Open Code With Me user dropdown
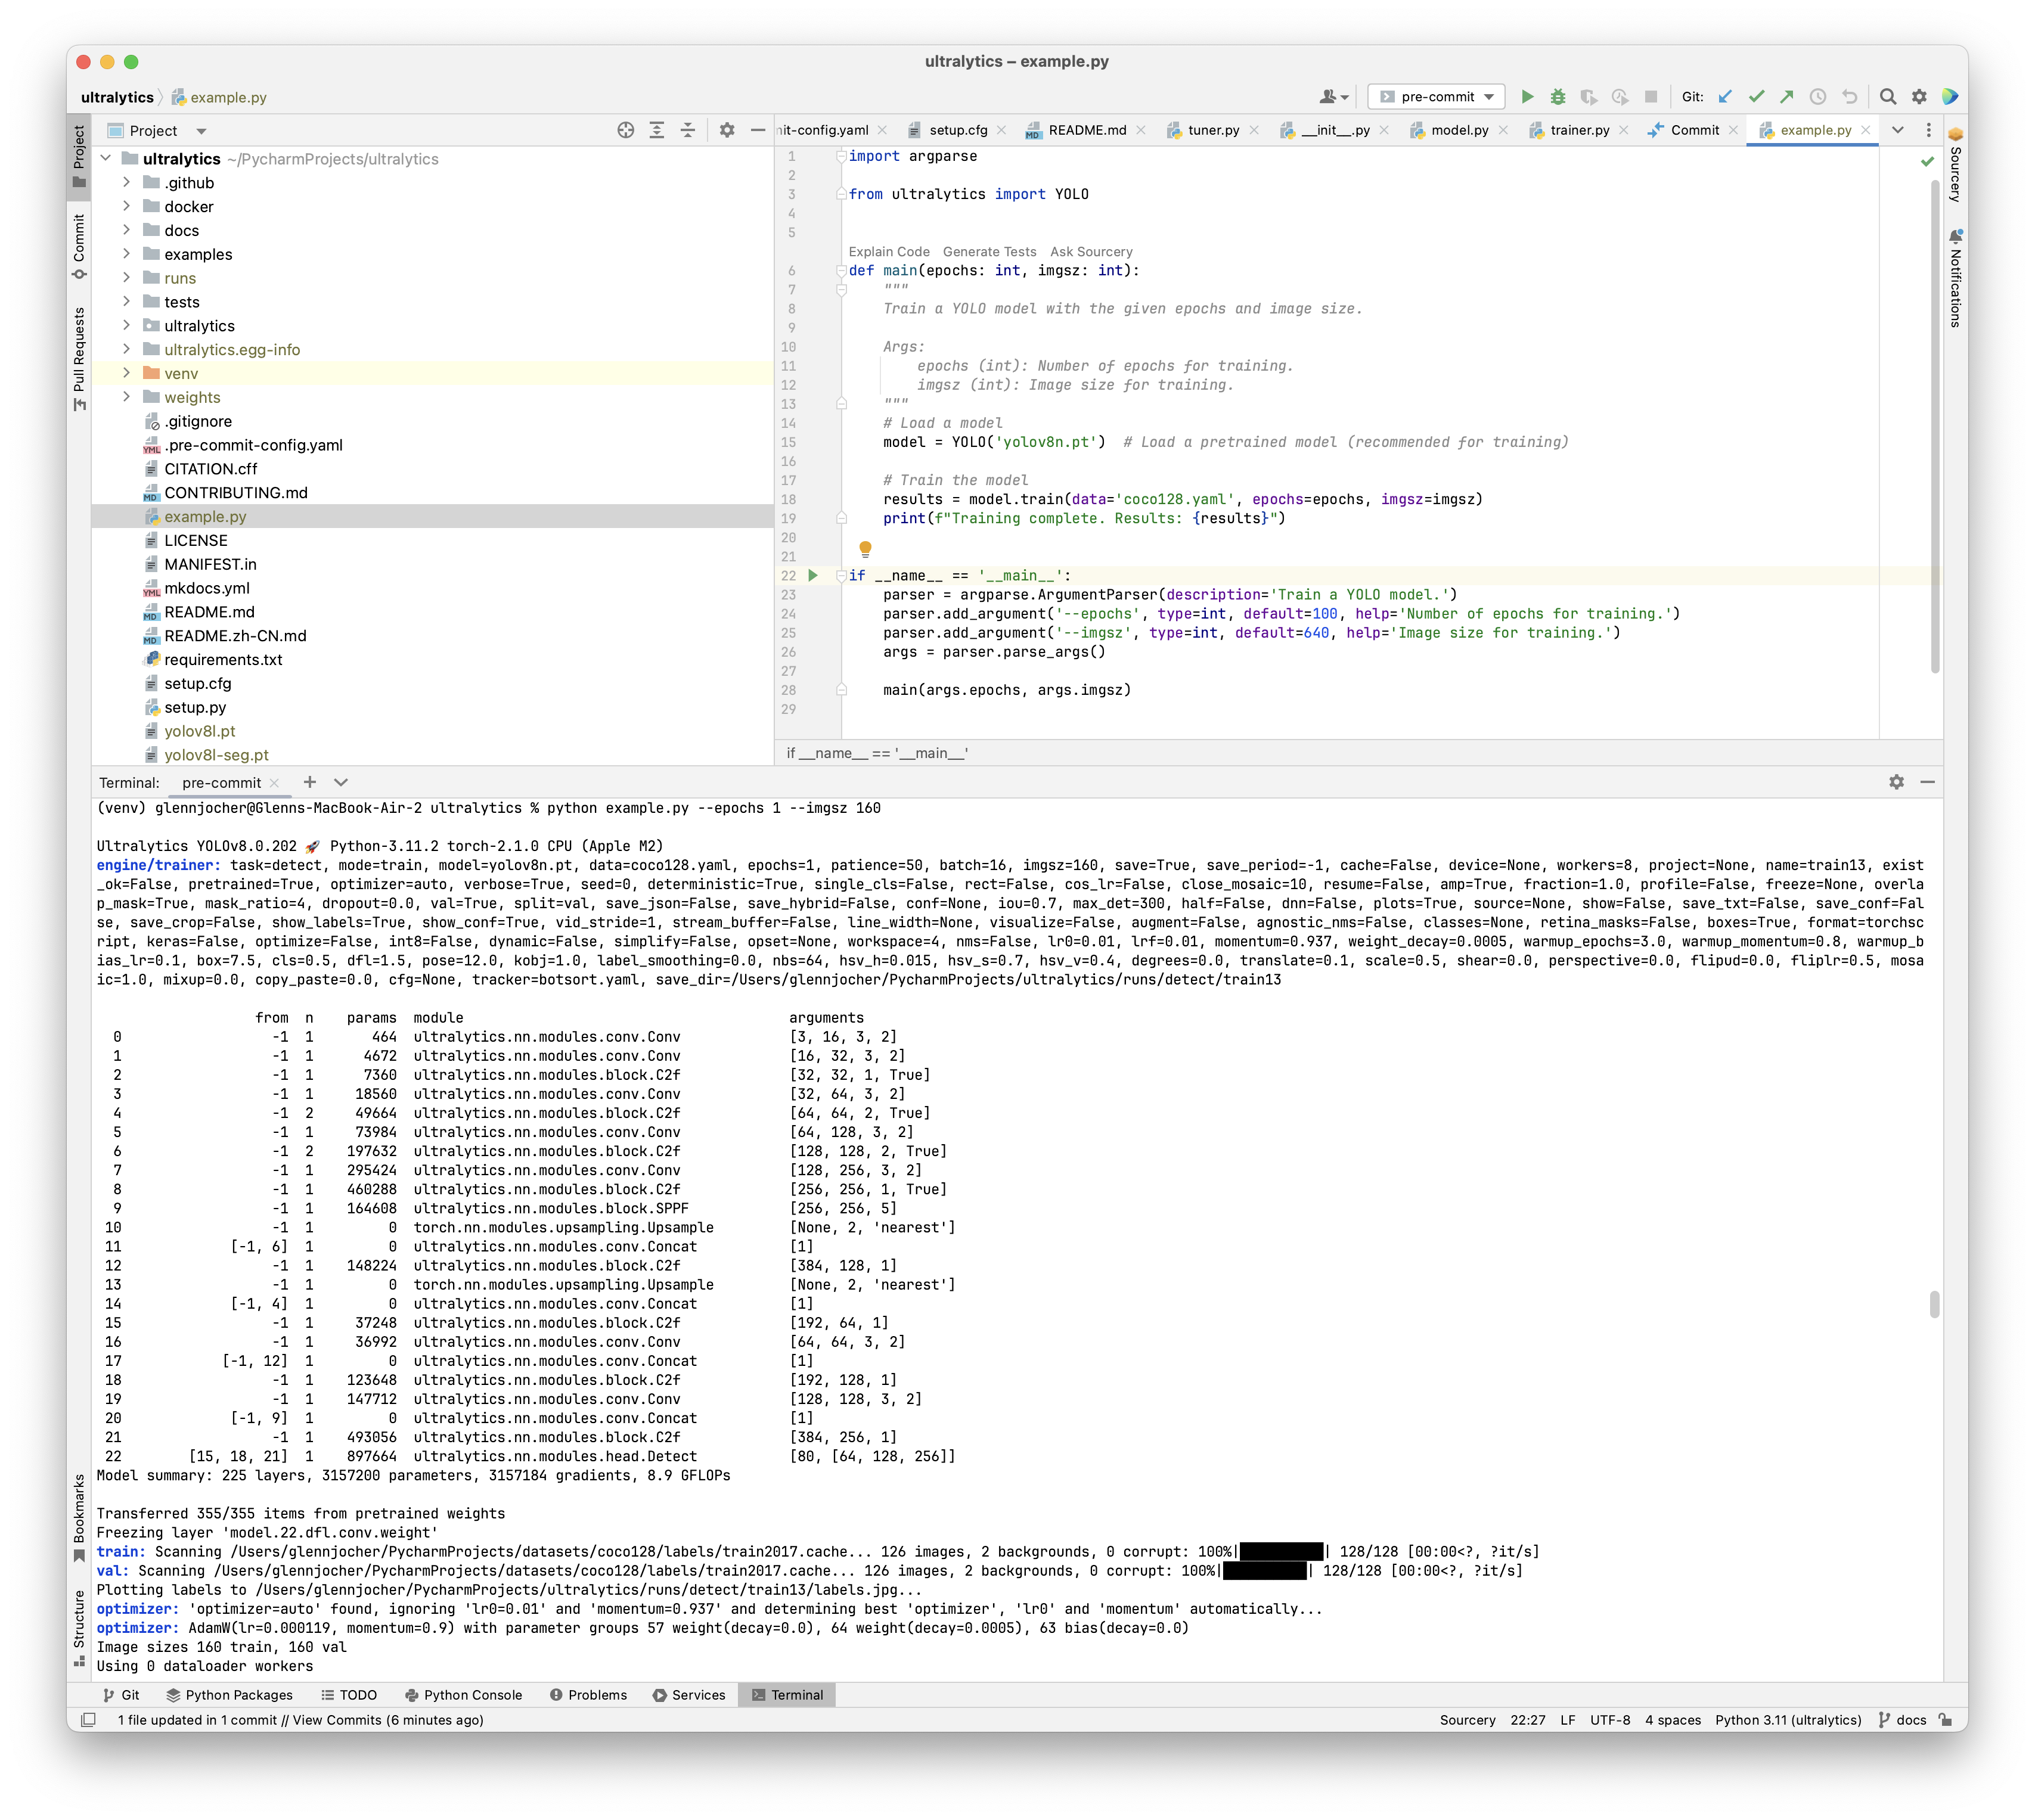Screen dimensions: 2035x1820 [x=1334, y=97]
